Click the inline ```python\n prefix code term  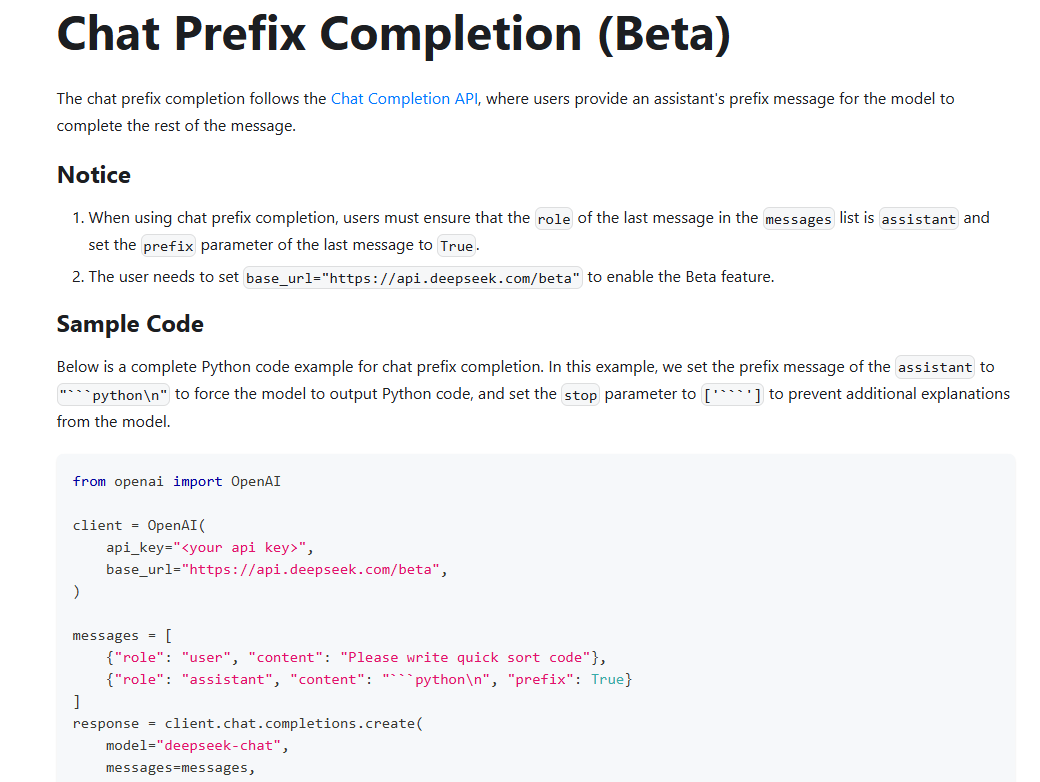[114, 395]
